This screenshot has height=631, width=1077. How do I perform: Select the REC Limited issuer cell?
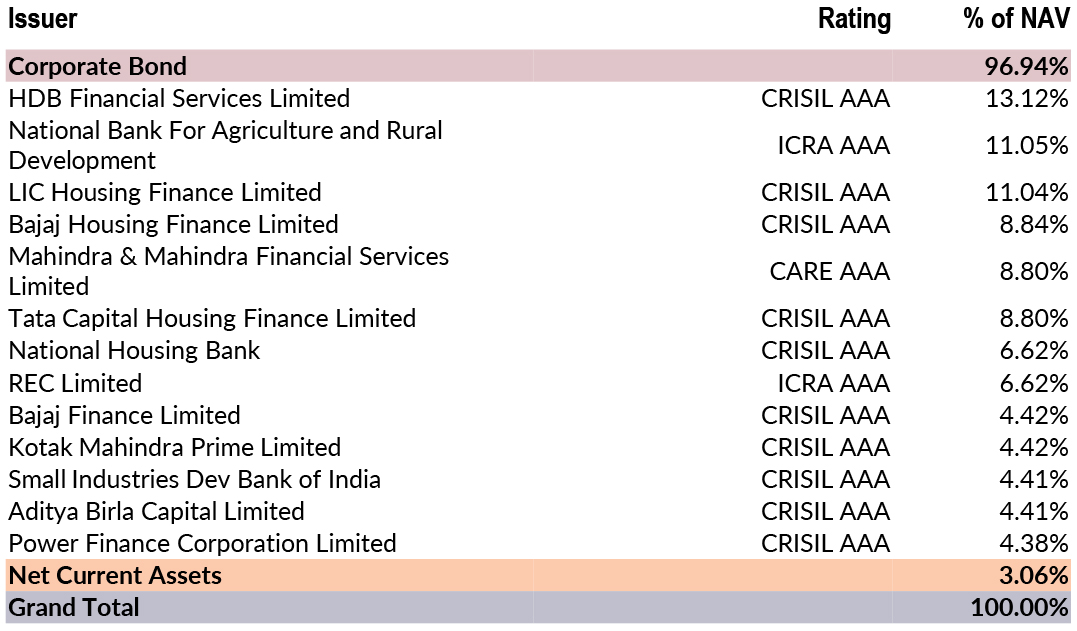click(75, 383)
